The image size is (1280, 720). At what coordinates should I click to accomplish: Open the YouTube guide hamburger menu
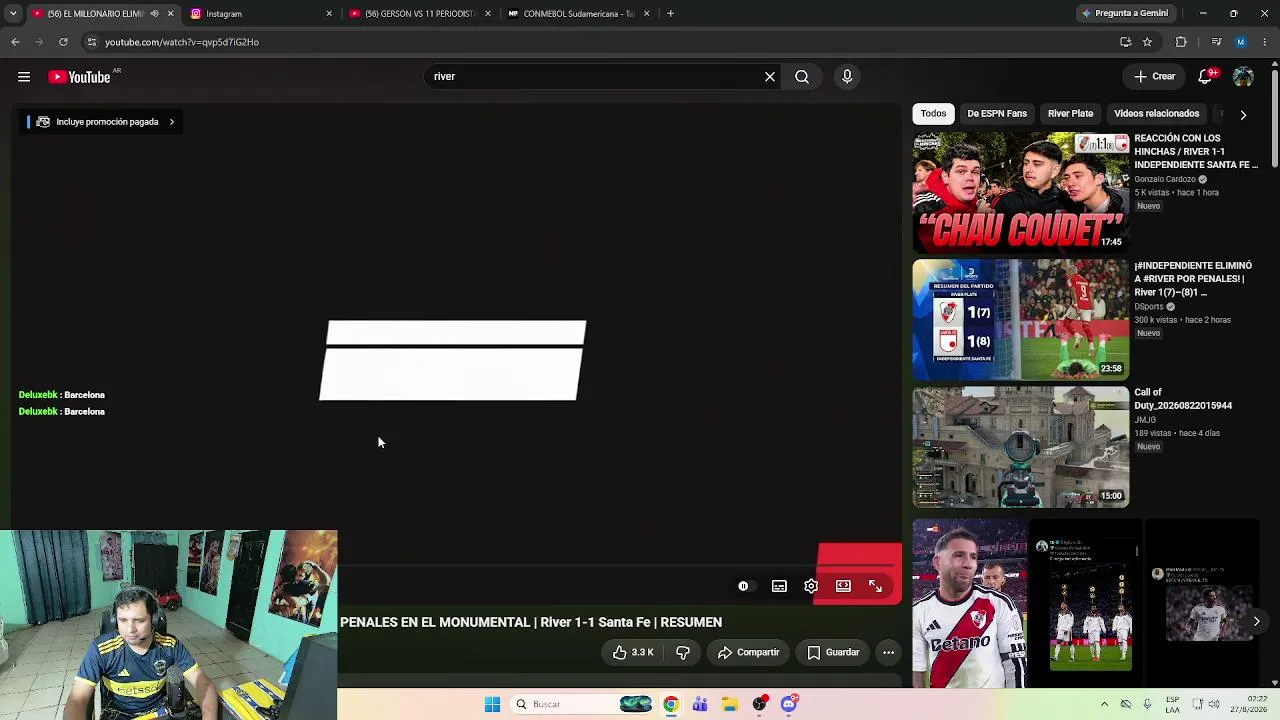[24, 77]
